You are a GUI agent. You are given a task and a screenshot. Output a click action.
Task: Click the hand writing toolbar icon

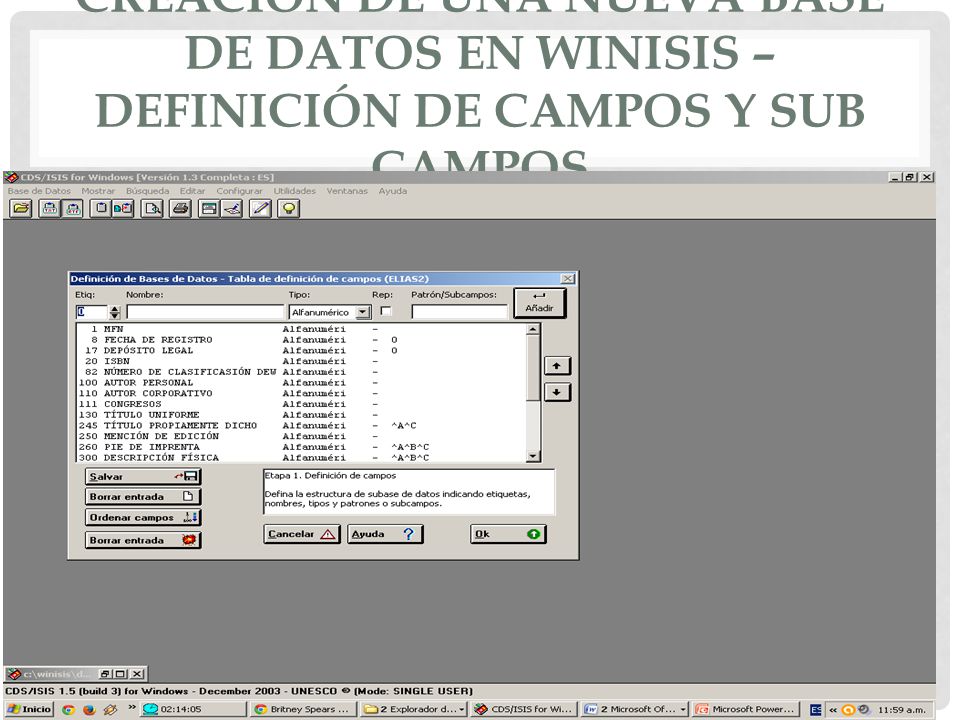tap(231, 209)
